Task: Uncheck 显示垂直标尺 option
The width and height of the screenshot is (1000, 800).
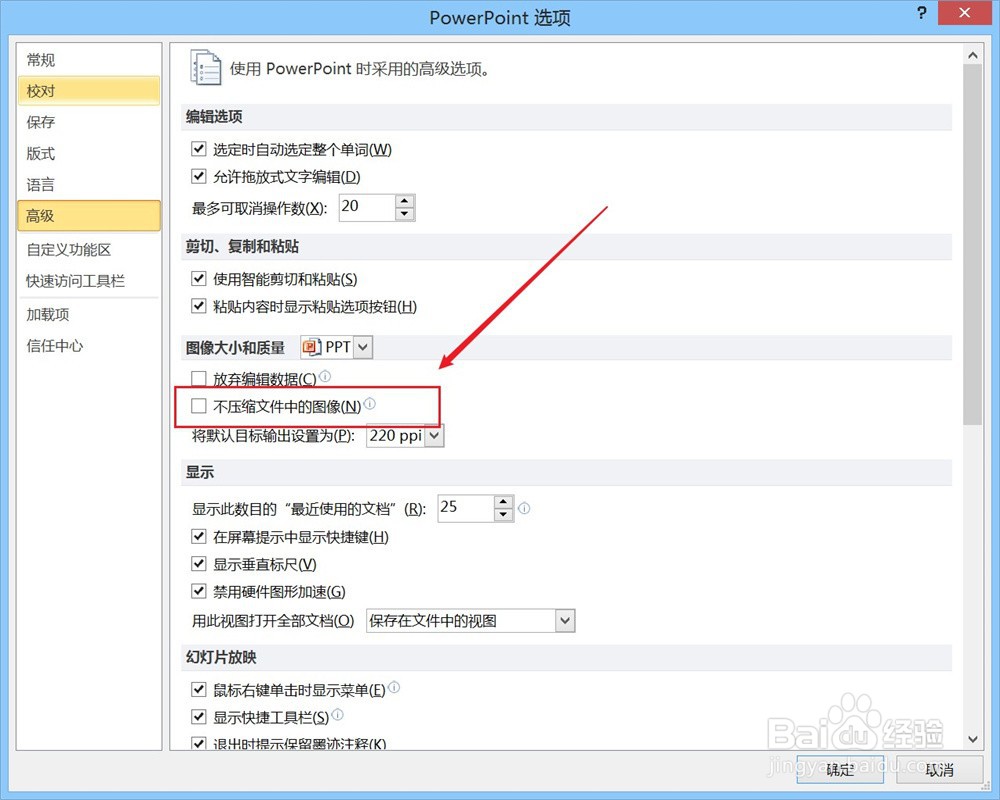Action: tap(198, 563)
